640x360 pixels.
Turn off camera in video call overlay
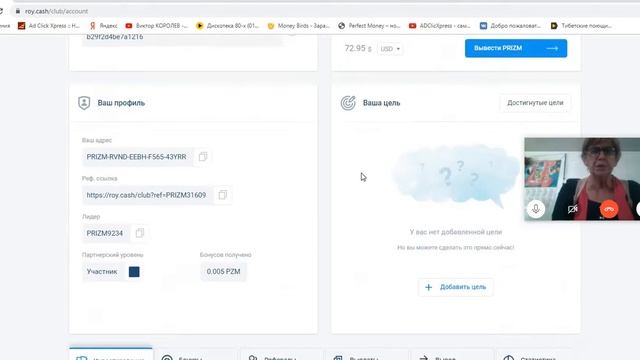tap(573, 209)
